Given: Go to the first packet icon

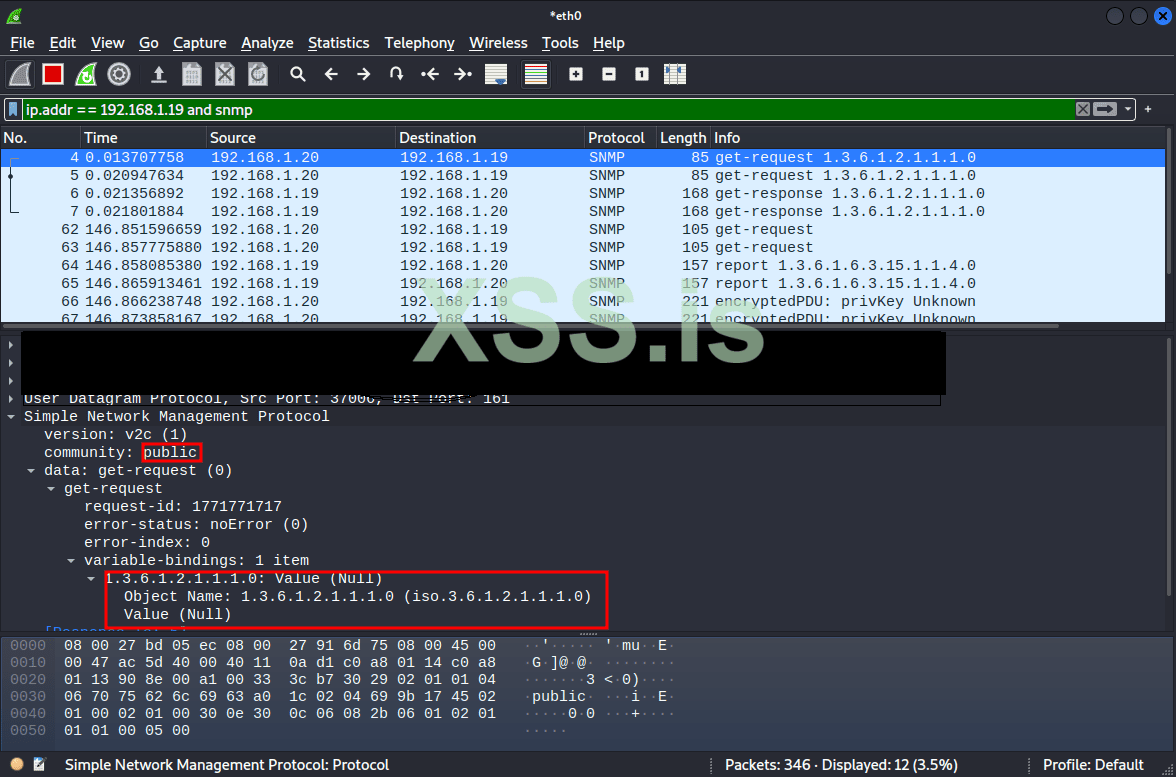Looking at the screenshot, I should pos(430,74).
